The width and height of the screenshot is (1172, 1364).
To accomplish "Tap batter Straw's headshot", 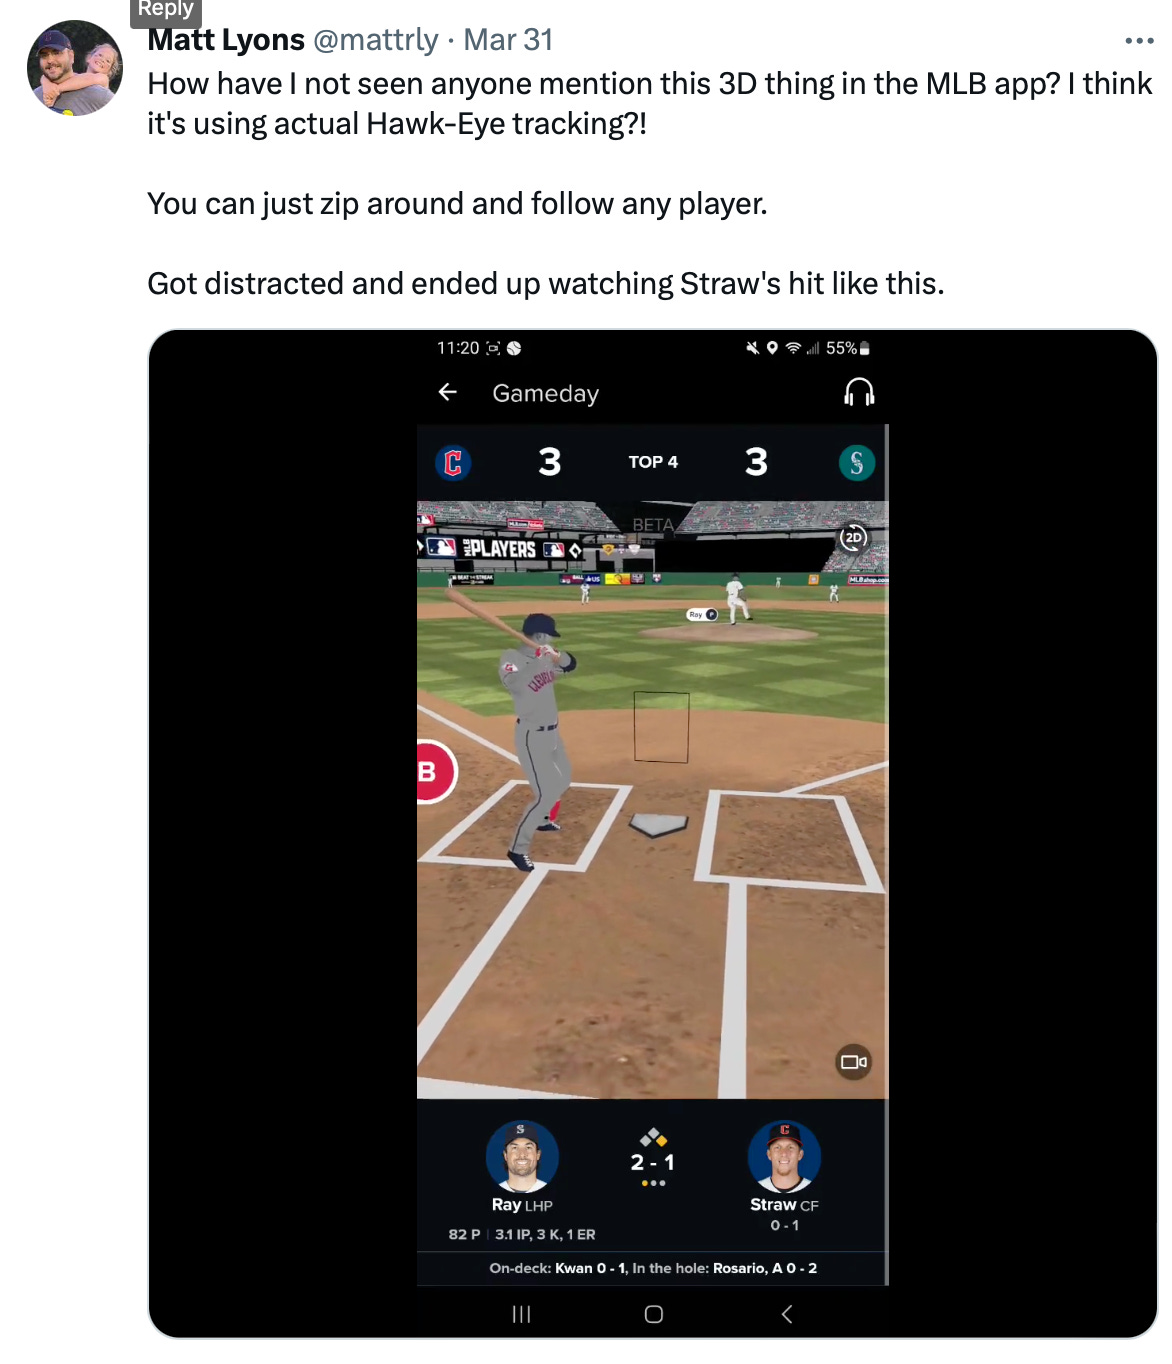I will pos(784,1157).
